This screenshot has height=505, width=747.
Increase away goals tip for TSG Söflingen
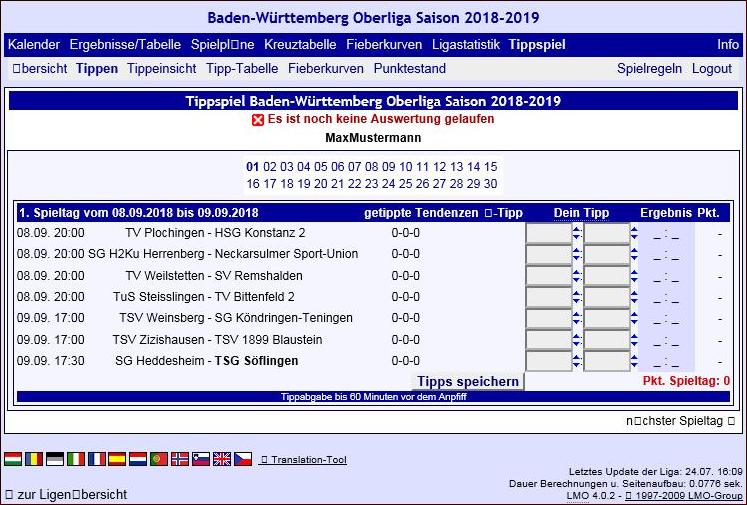634,356
